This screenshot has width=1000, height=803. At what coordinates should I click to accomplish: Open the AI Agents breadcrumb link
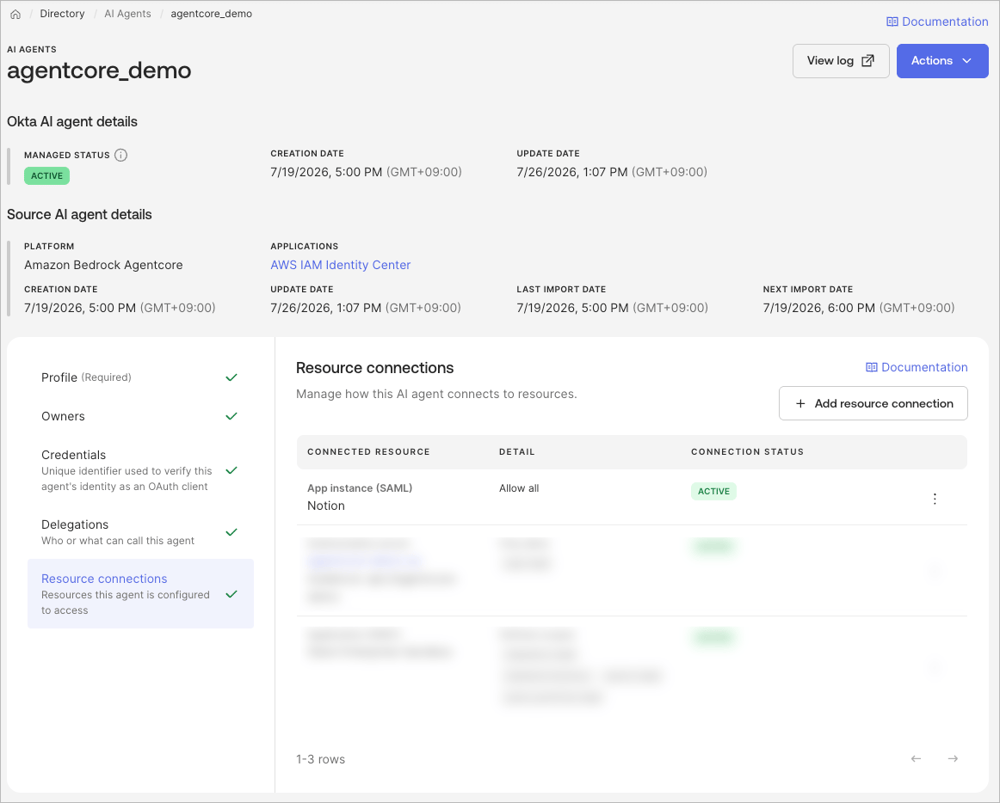(128, 13)
